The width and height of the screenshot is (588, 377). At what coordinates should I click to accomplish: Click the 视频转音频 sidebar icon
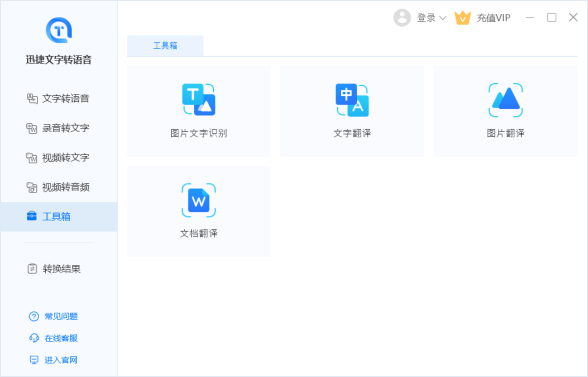click(x=32, y=187)
